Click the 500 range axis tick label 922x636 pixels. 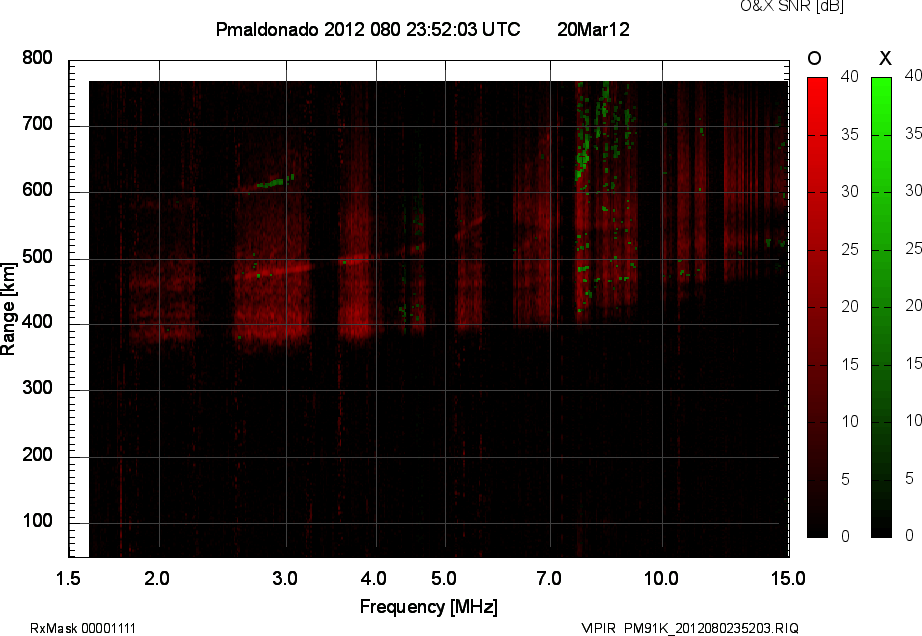[x=37, y=257]
